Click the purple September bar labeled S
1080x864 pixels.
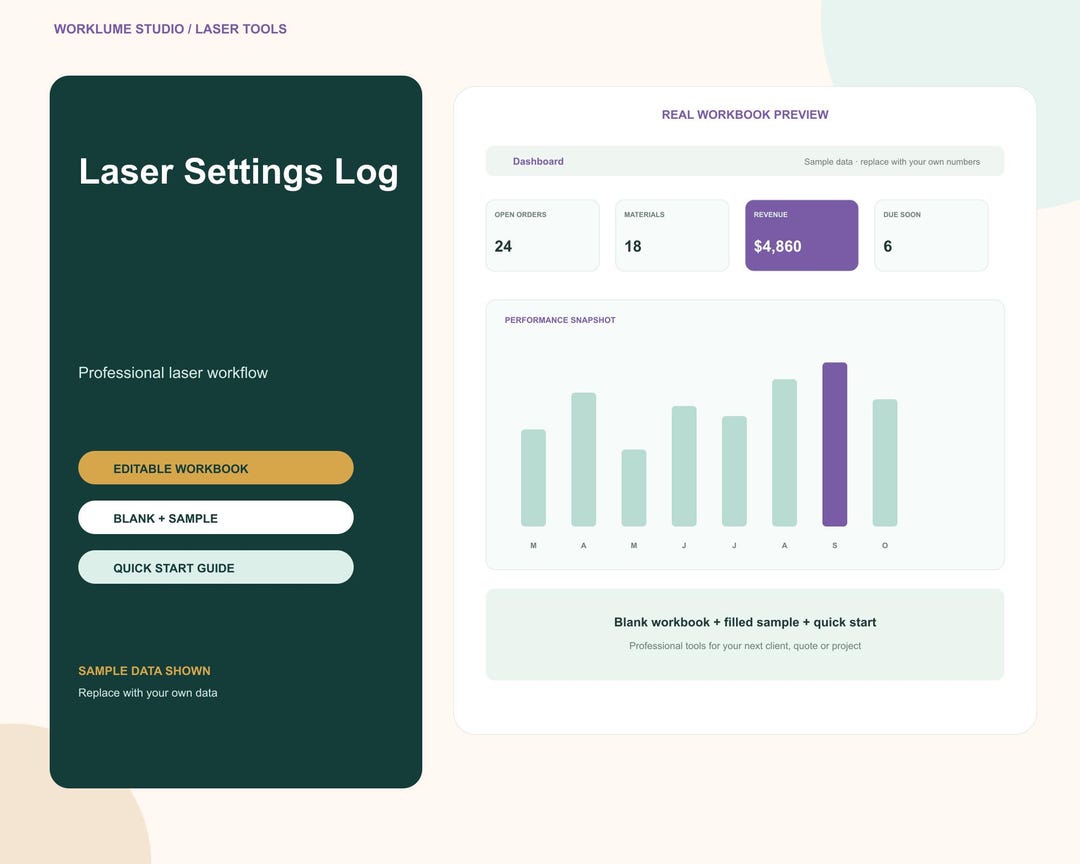click(835, 444)
